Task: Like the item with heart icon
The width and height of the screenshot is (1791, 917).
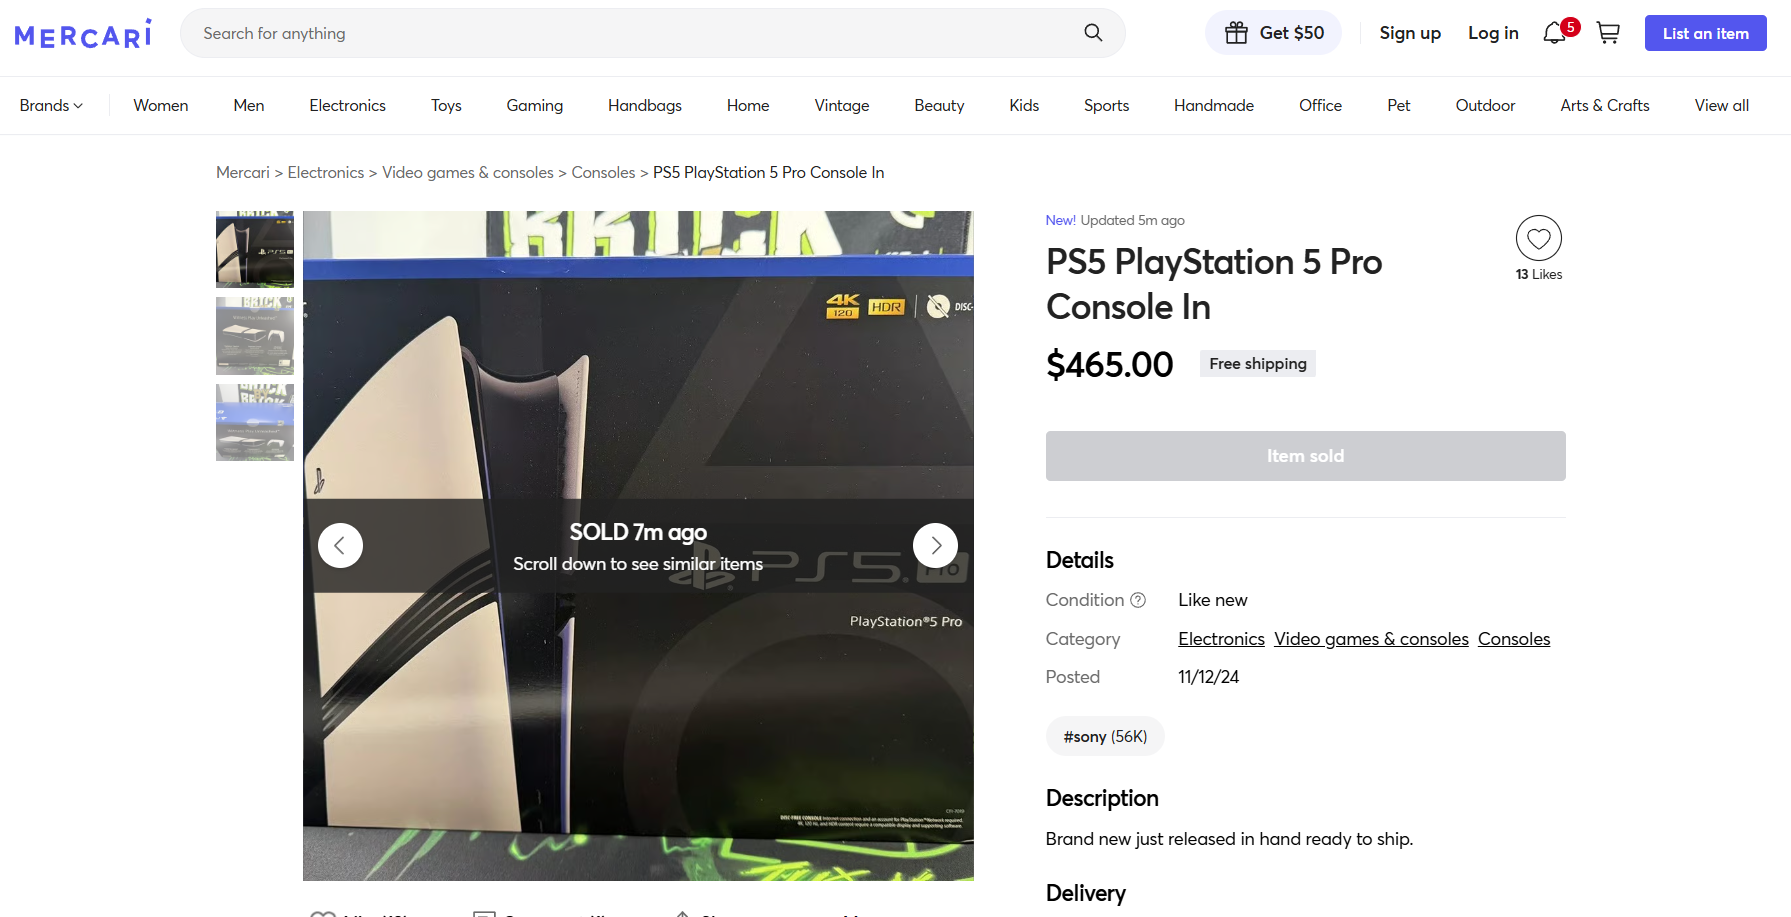Action: coord(1538,238)
